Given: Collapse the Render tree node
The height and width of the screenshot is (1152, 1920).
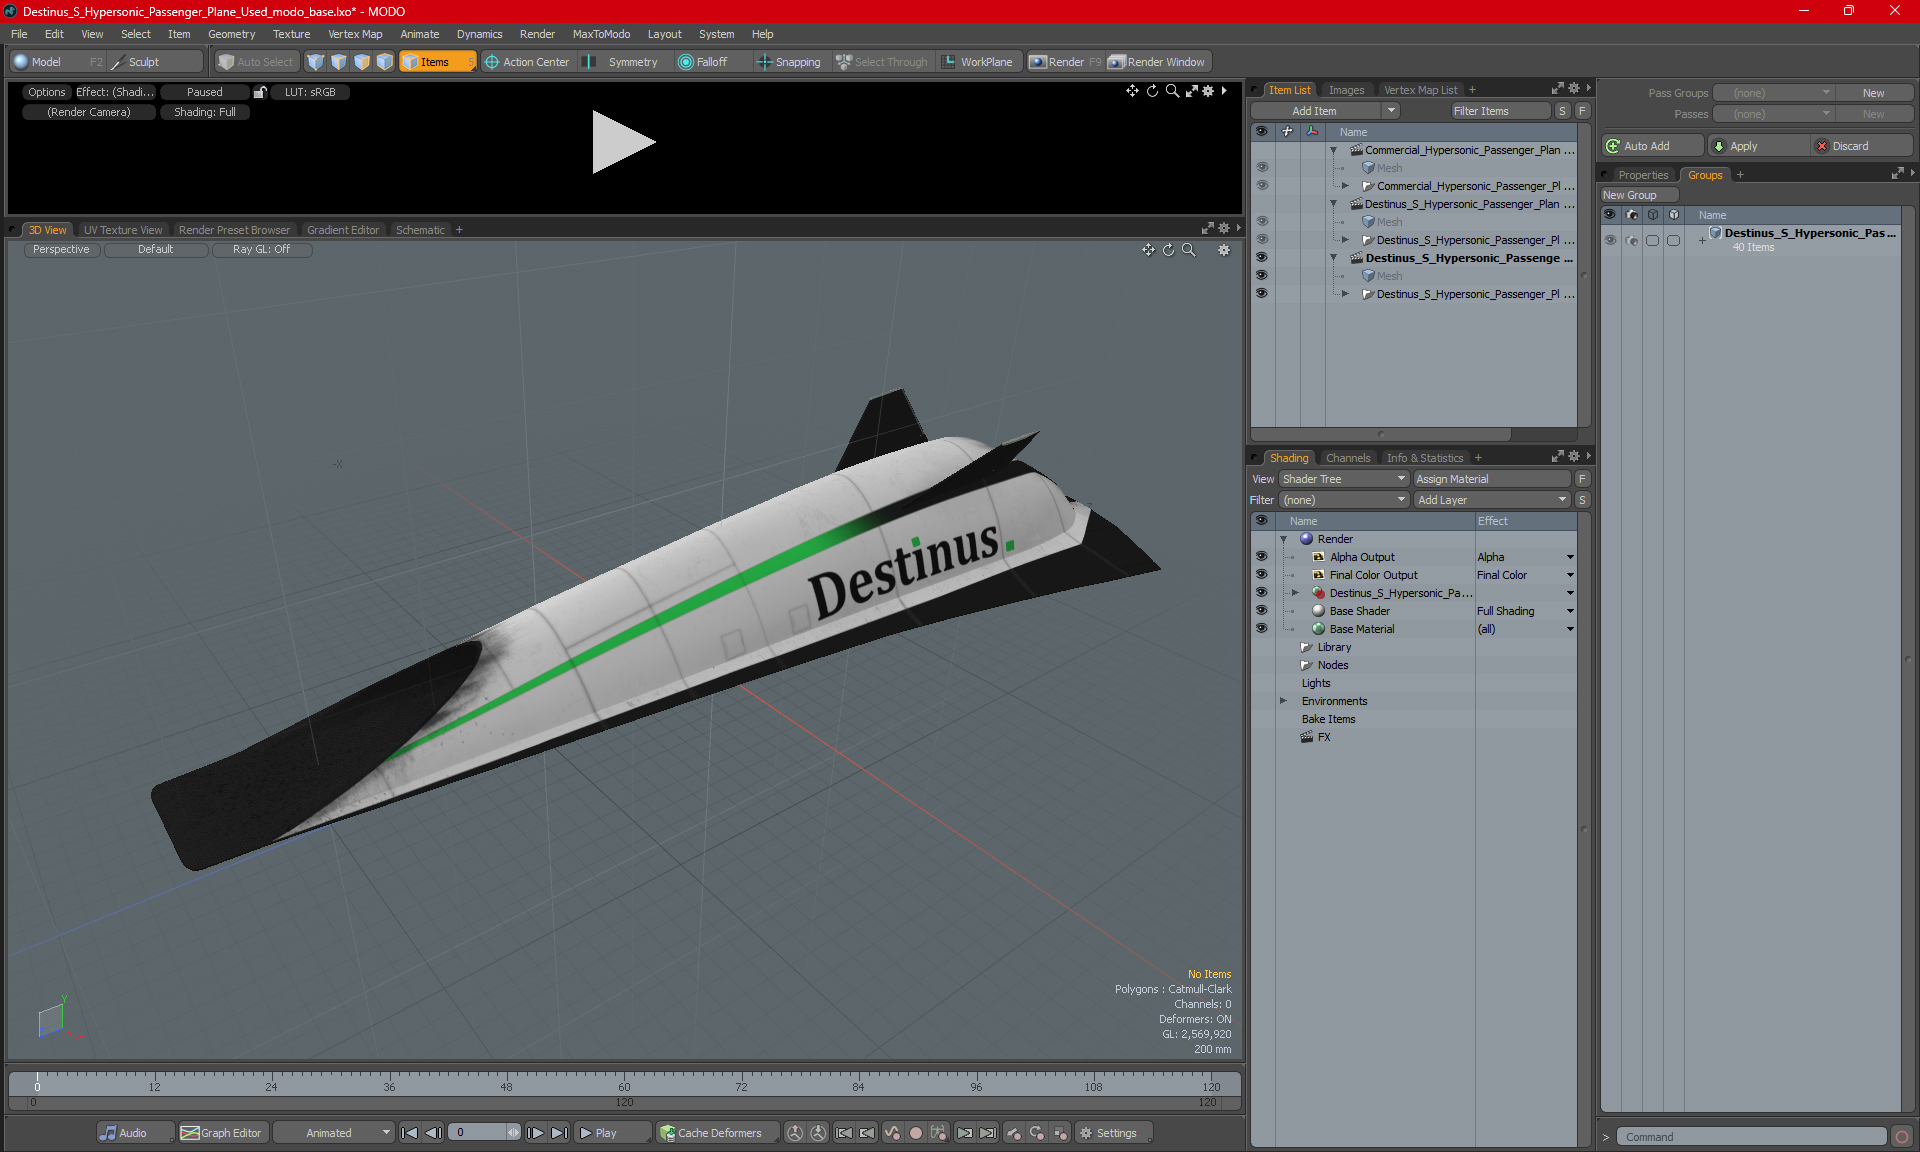Looking at the screenshot, I should click(1283, 539).
